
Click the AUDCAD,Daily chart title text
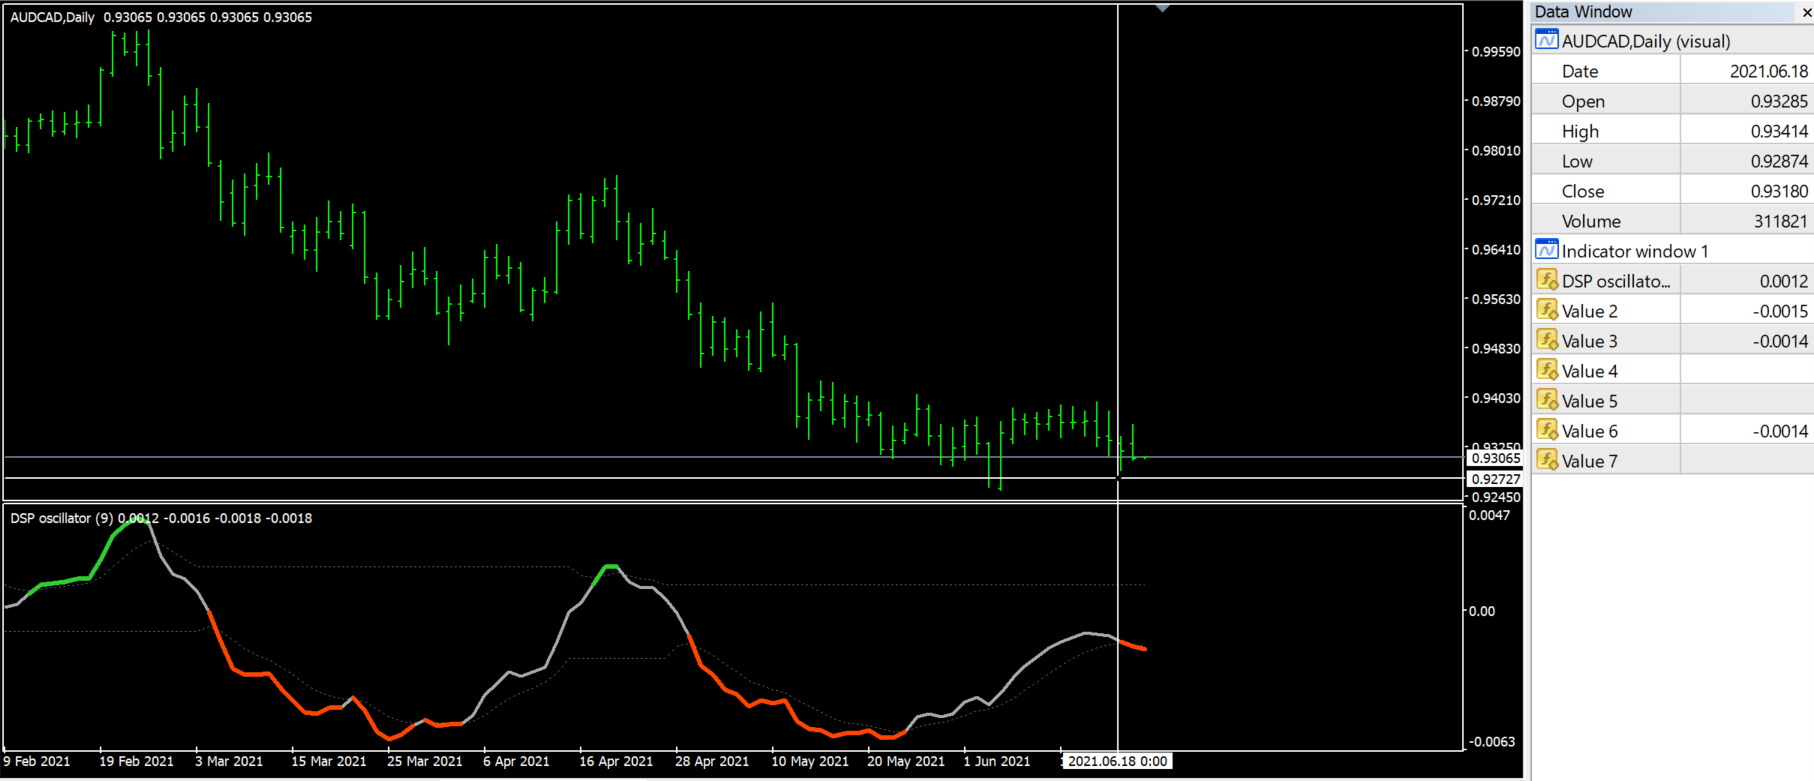point(52,17)
